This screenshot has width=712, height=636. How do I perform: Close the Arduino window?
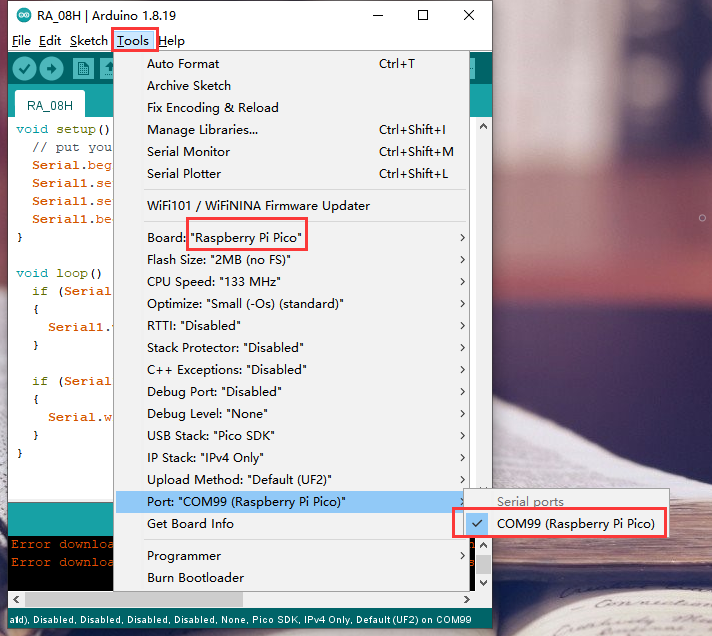point(469,15)
